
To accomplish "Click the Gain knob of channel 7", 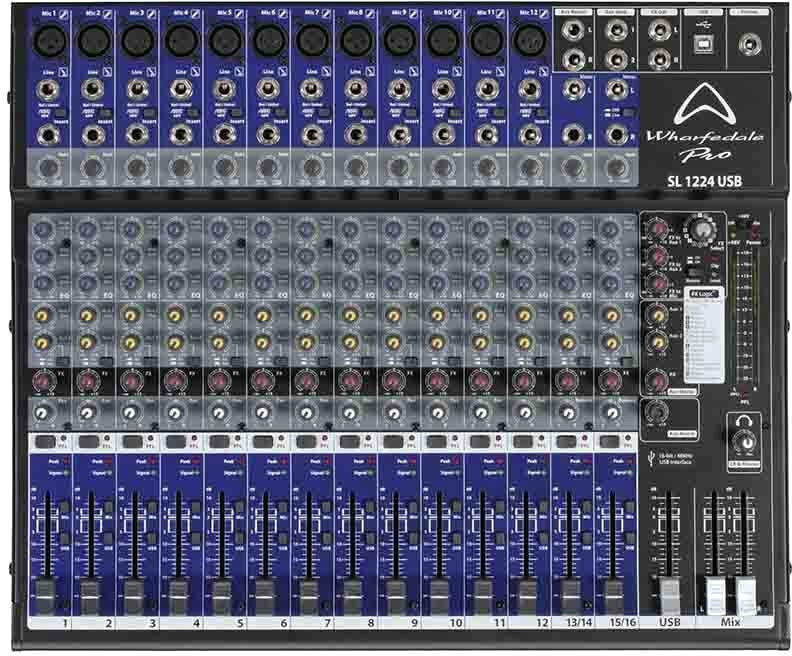I will (x=312, y=168).
